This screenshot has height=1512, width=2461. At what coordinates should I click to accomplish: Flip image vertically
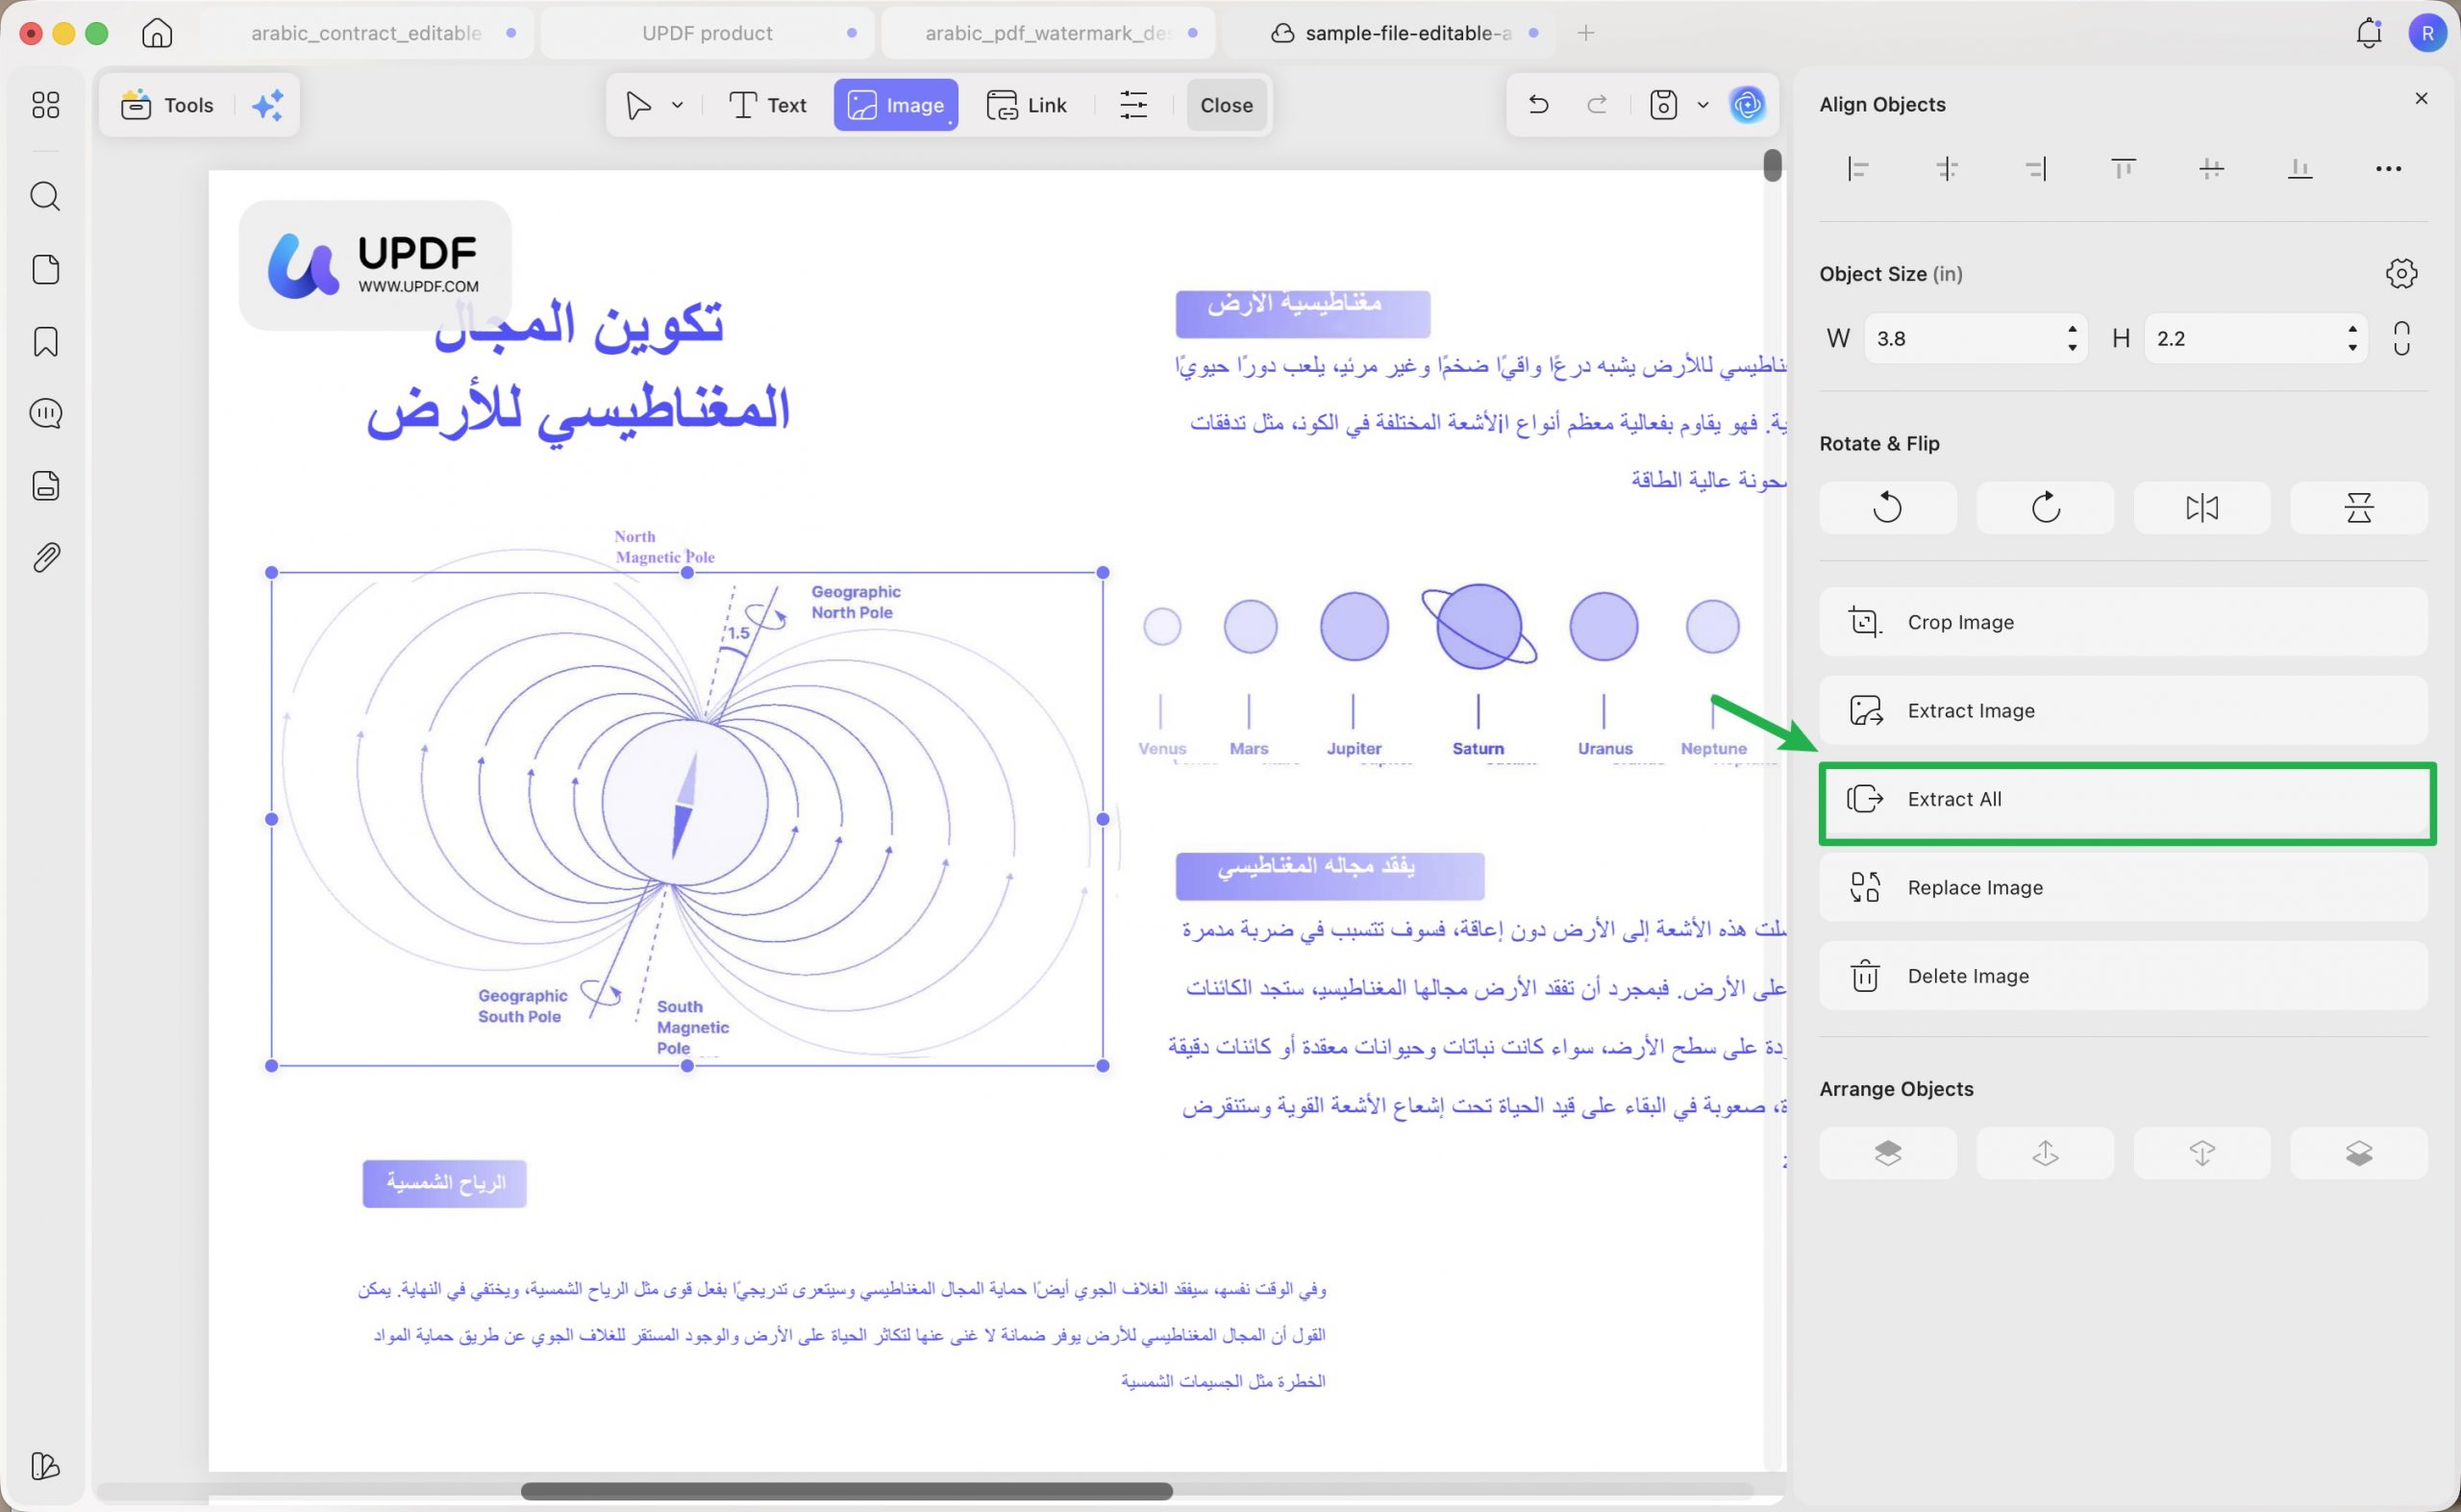pyautogui.click(x=2359, y=507)
